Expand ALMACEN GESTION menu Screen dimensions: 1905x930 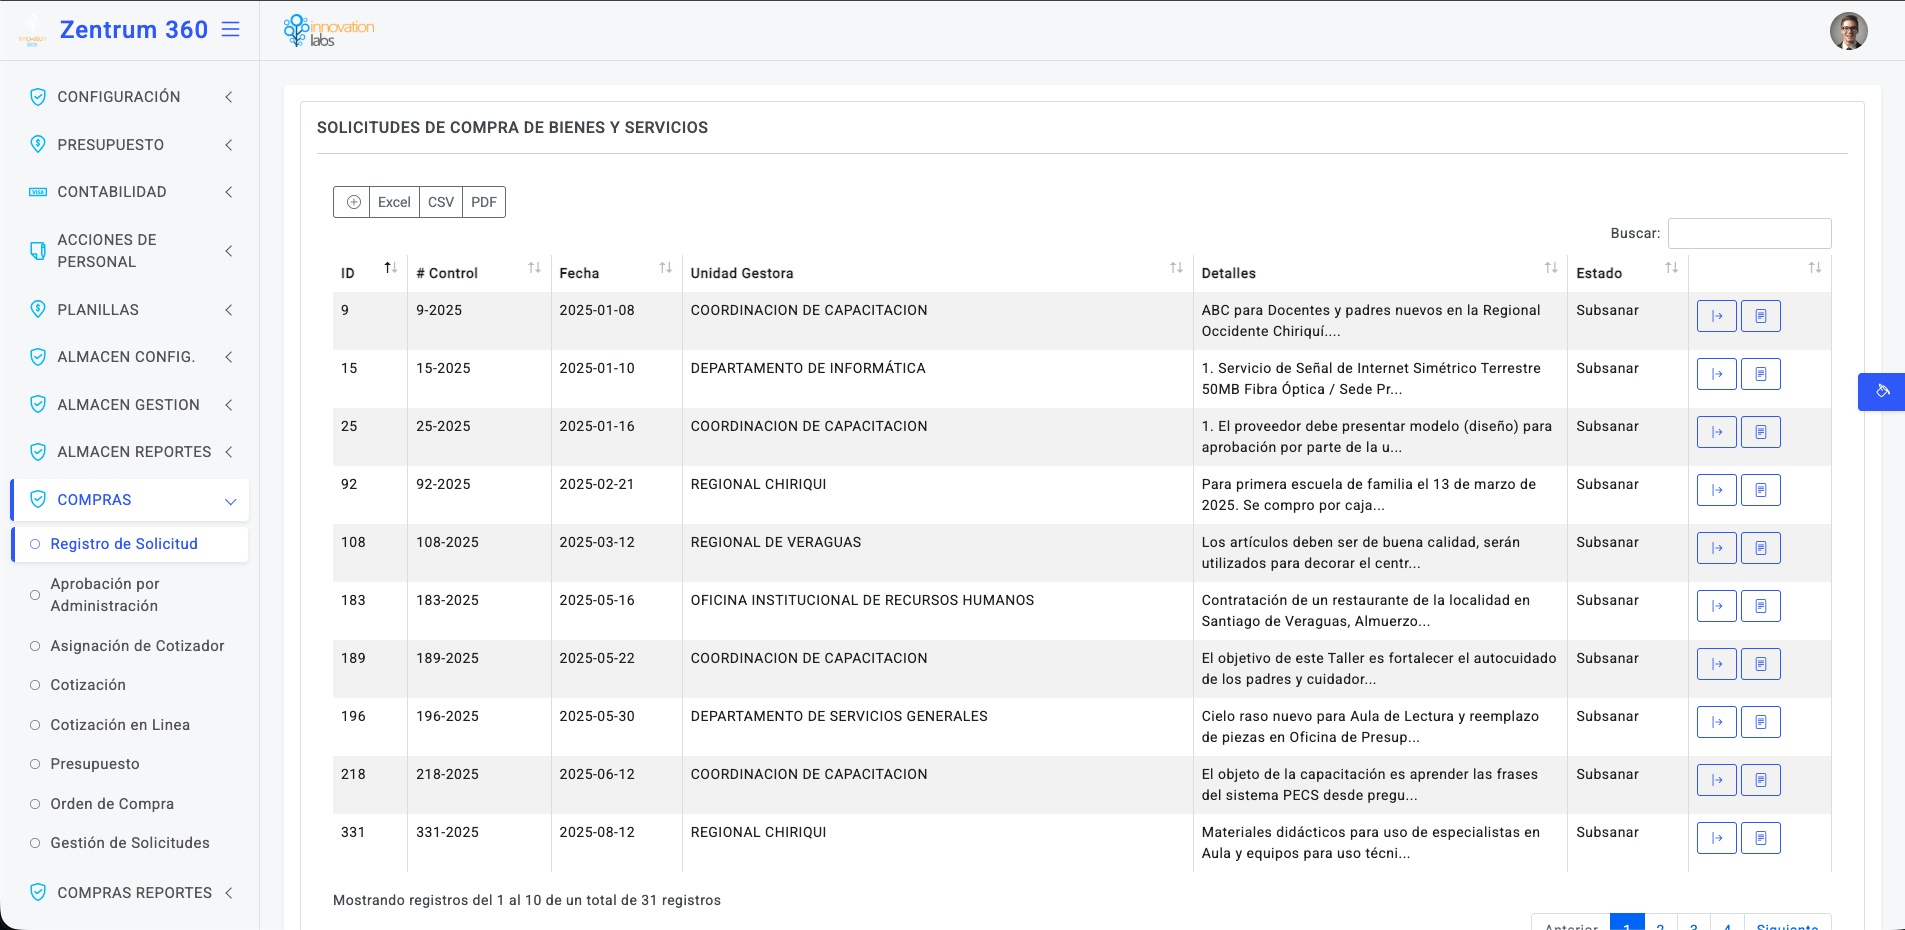click(x=130, y=405)
